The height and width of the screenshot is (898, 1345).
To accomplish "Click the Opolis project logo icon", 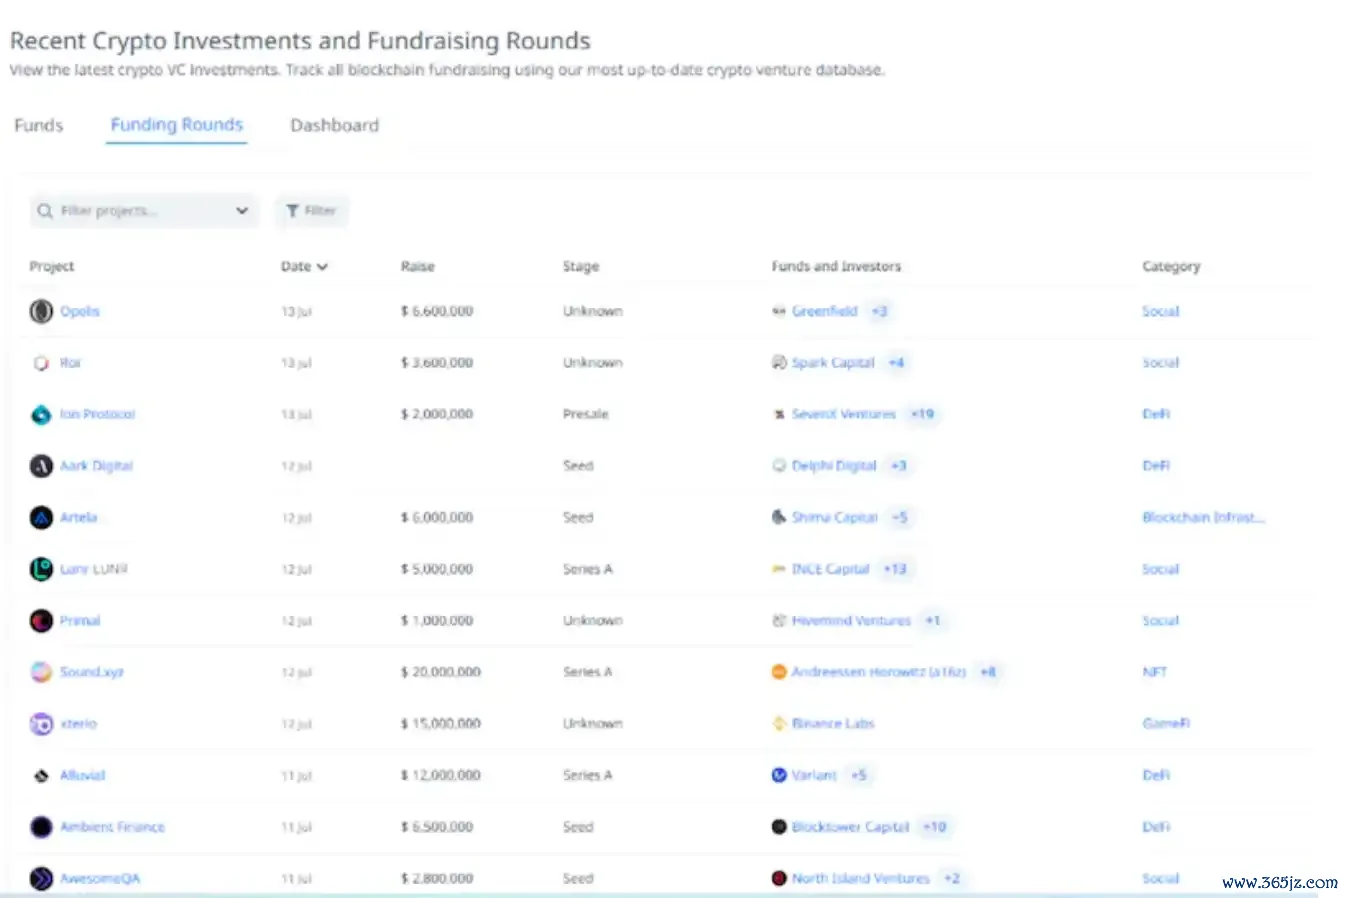I will 41,311.
